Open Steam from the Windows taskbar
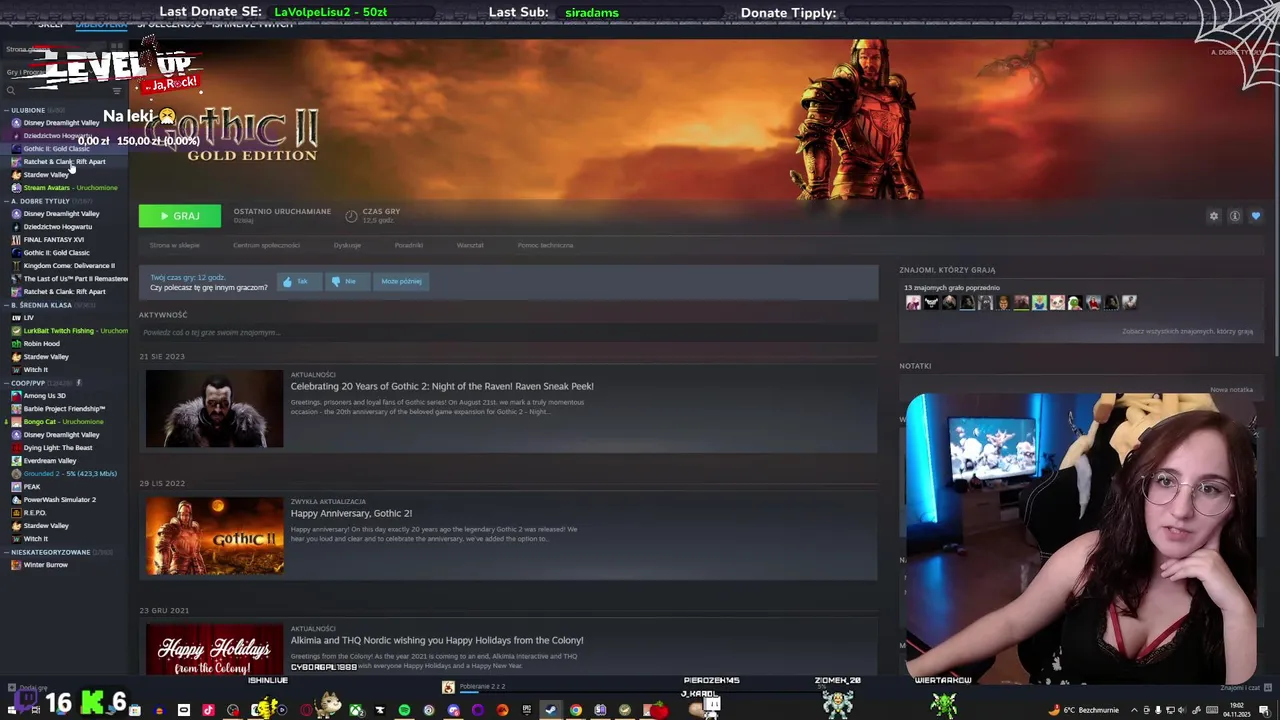The height and width of the screenshot is (720, 1280). click(x=551, y=710)
